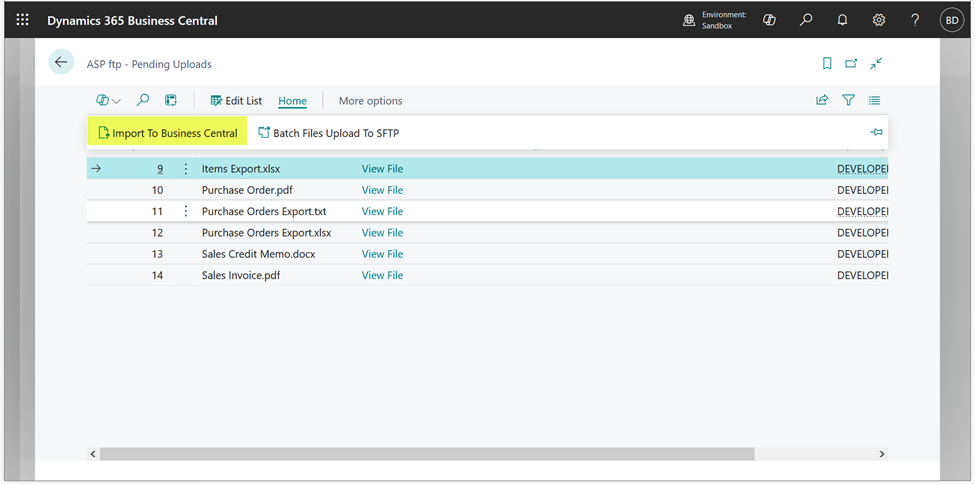Pin the action bar
This screenshot has height=484, width=975.
click(x=876, y=132)
